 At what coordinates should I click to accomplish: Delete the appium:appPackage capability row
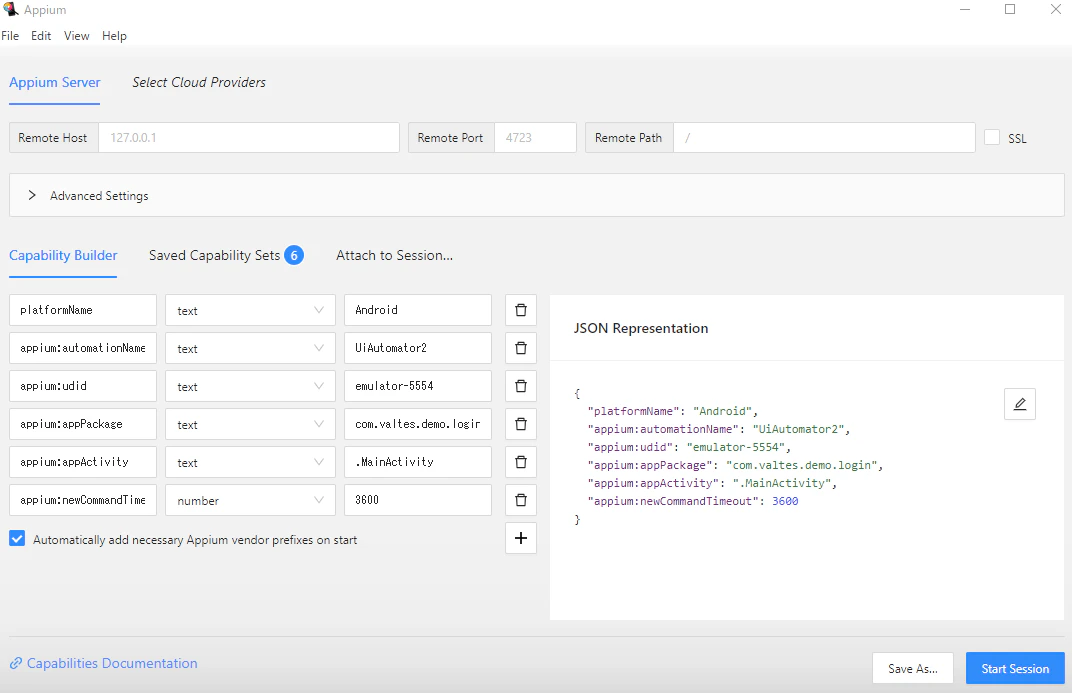click(x=520, y=424)
